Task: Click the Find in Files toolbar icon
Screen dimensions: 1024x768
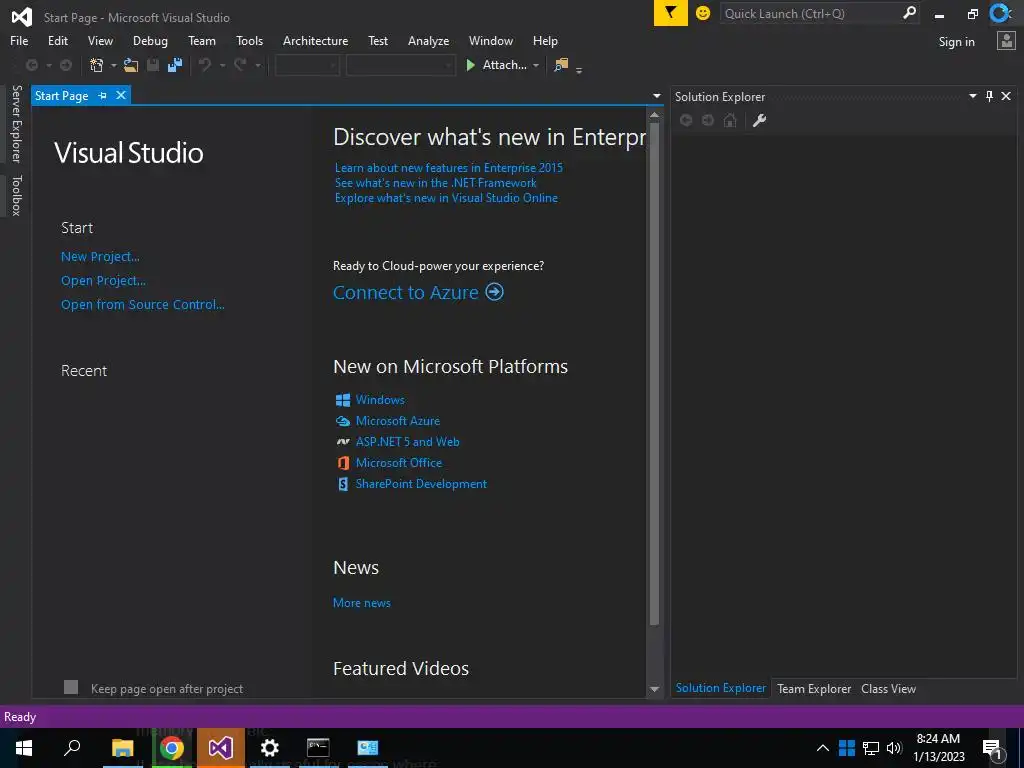Action: (561, 65)
